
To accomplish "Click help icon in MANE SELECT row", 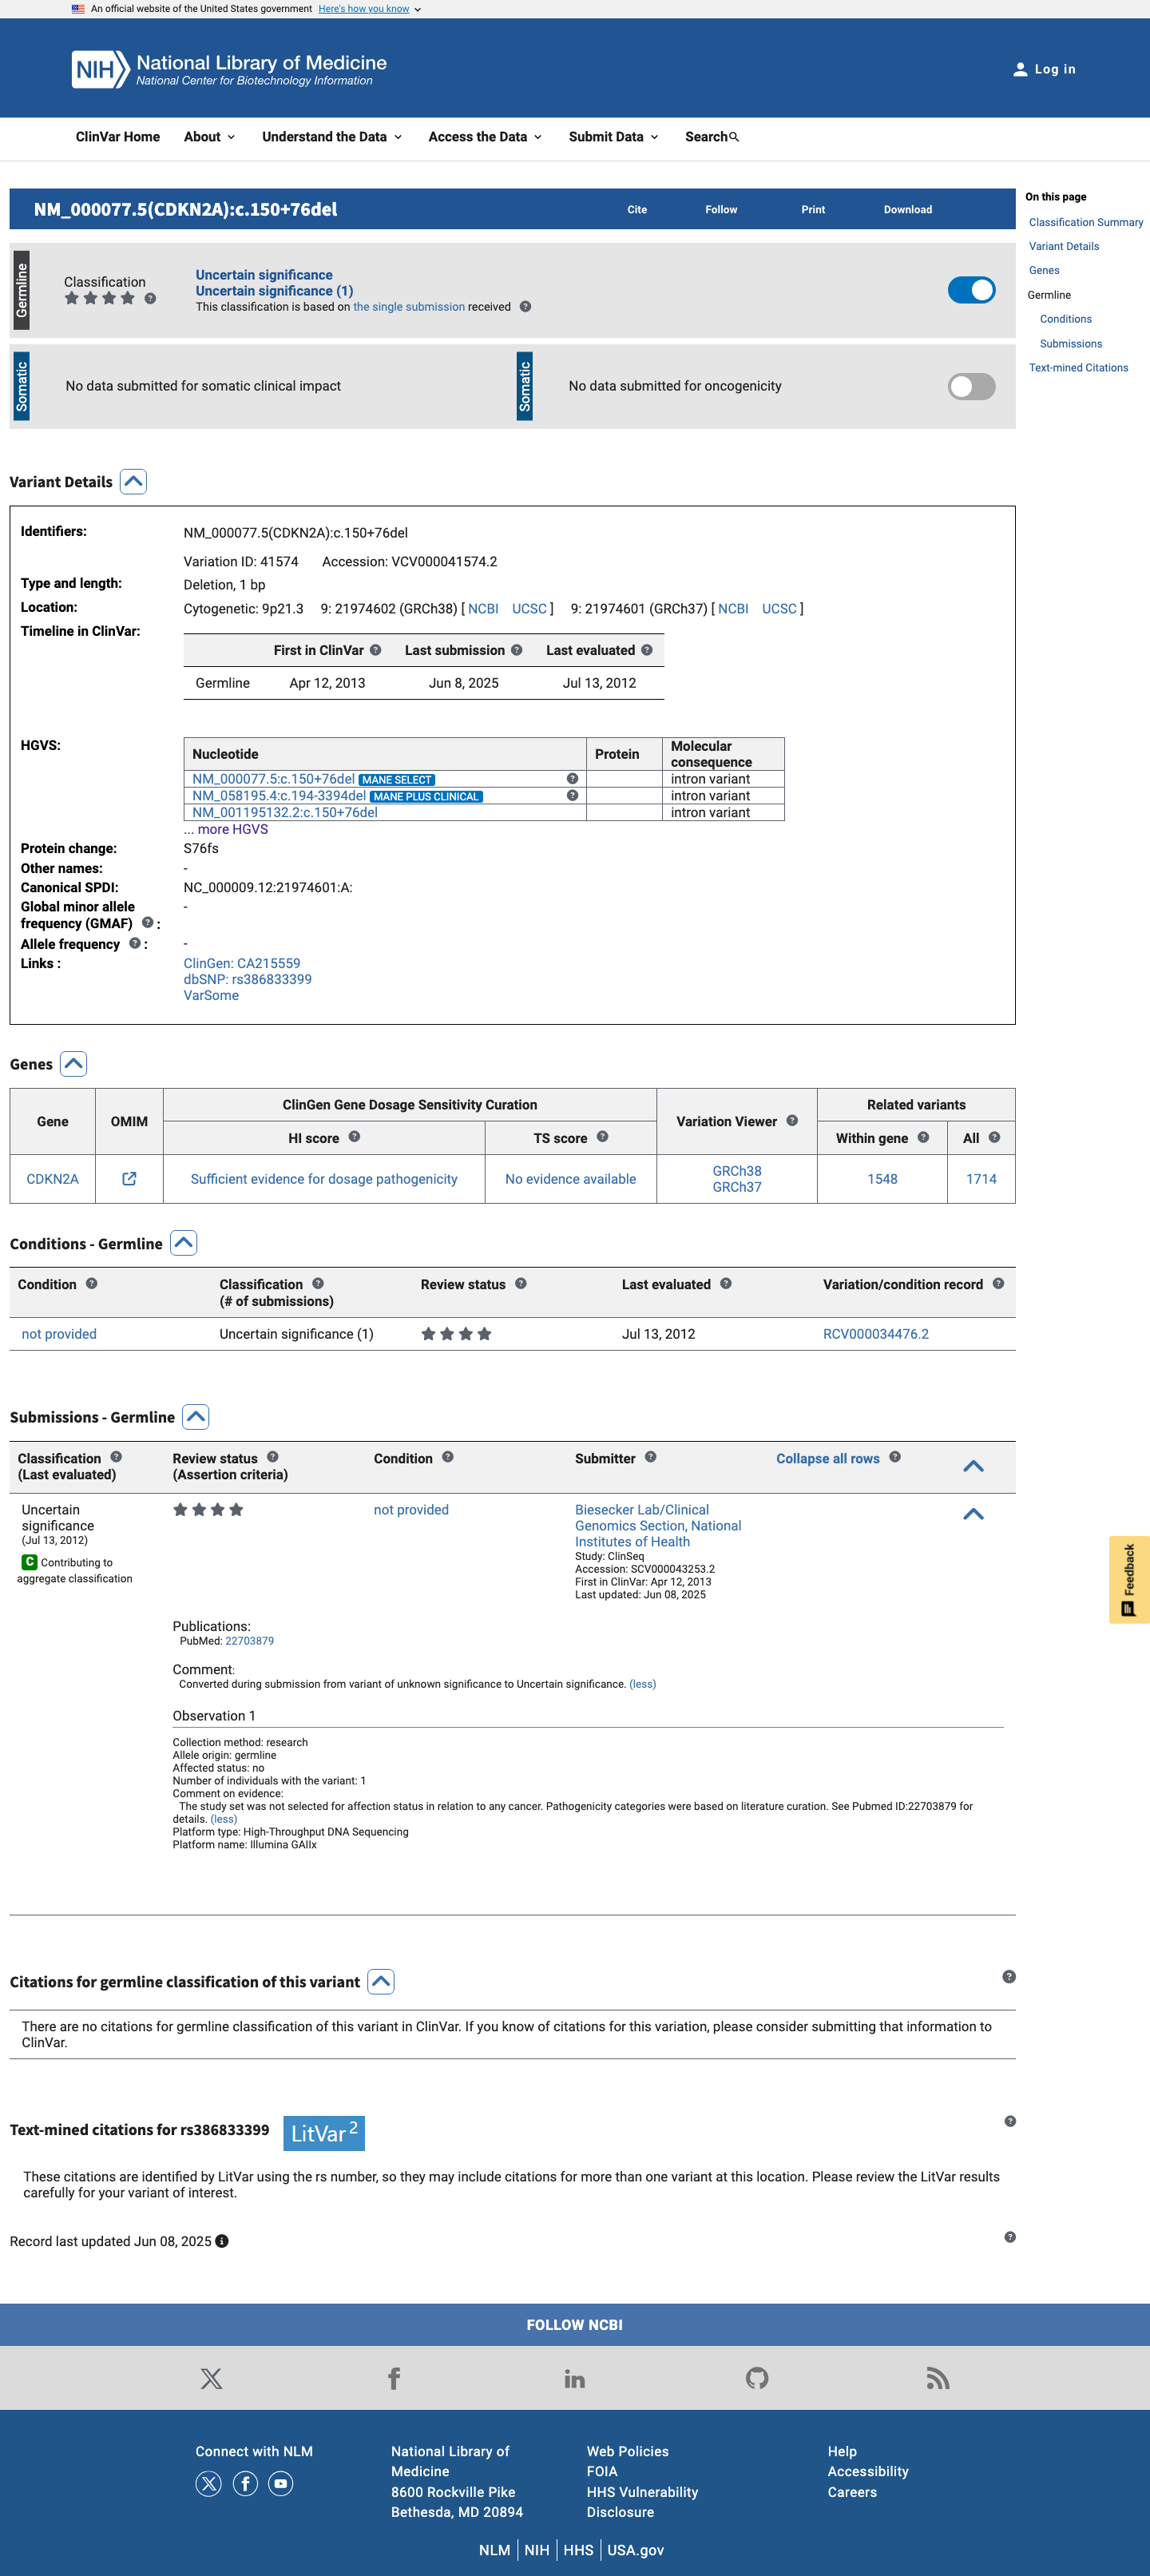I will [x=572, y=779].
